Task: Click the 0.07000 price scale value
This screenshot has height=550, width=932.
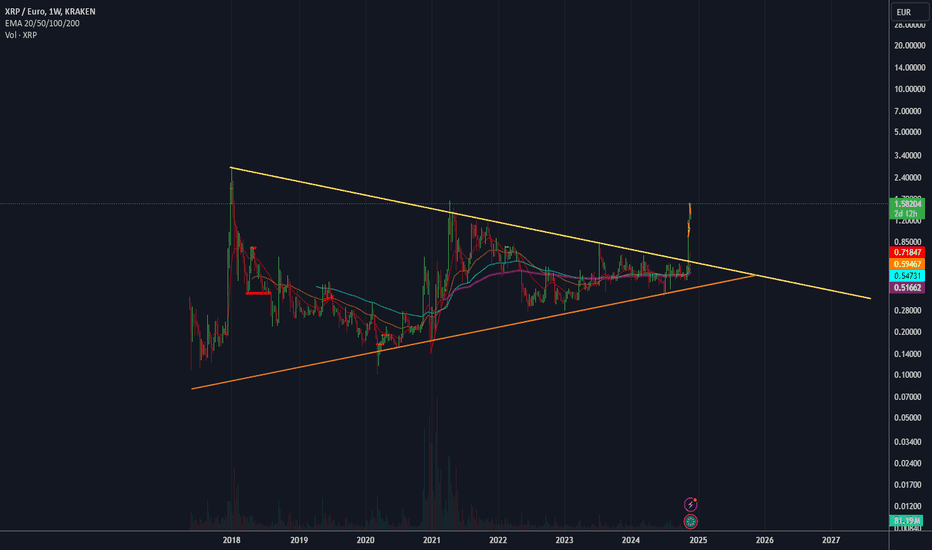Action: point(909,397)
